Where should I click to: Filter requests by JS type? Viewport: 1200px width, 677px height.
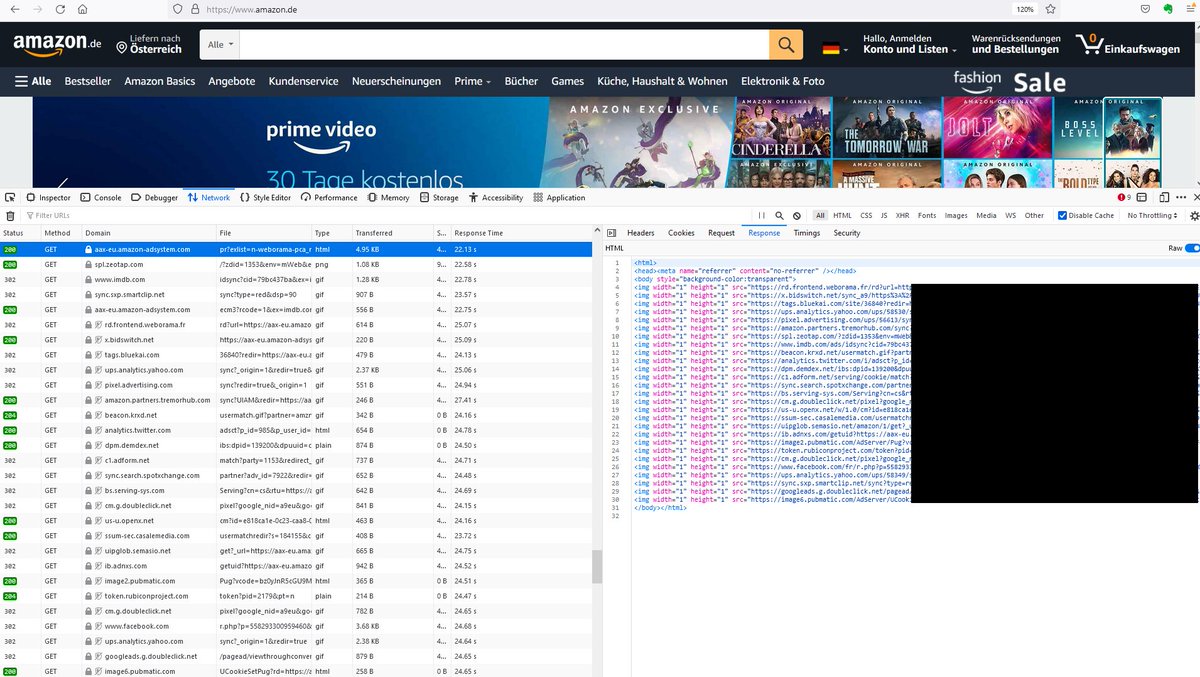point(884,215)
